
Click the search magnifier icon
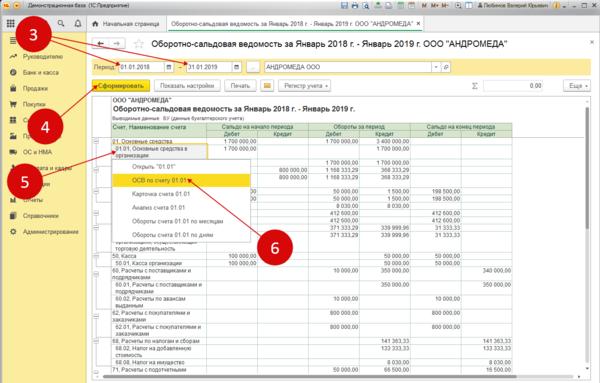[x=61, y=23]
